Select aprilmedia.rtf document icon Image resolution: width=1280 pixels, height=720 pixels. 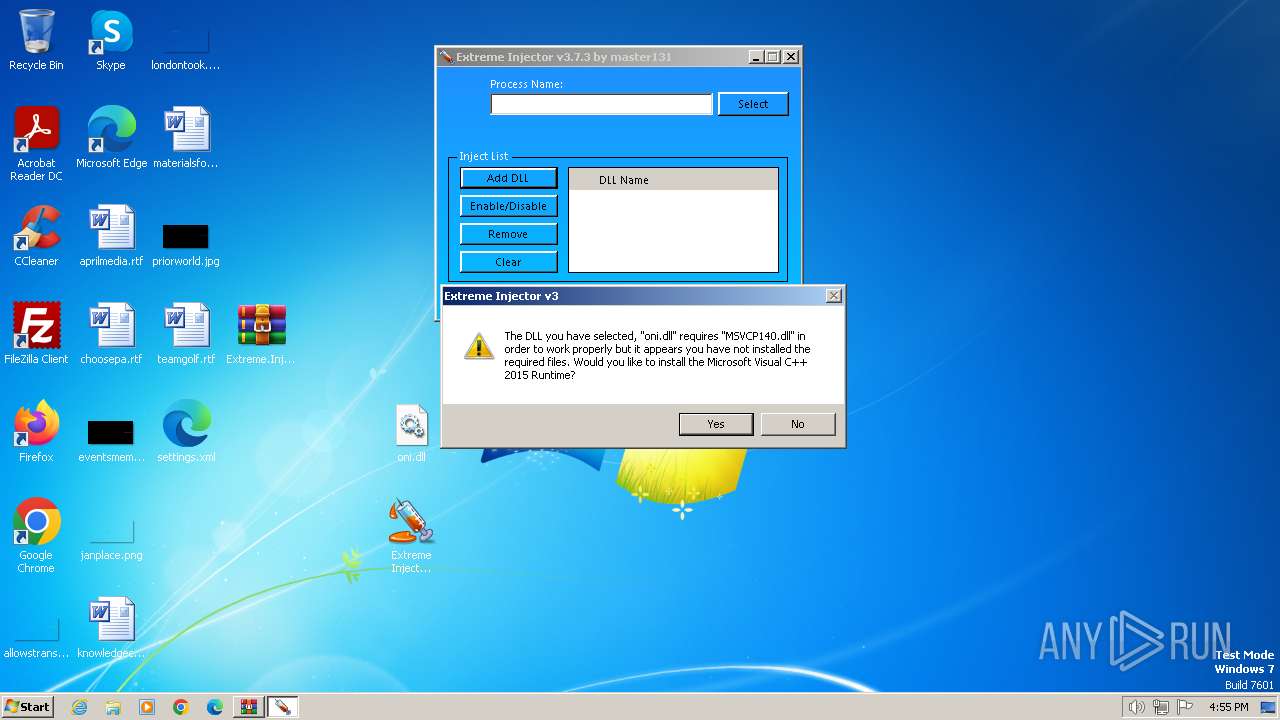point(111,236)
